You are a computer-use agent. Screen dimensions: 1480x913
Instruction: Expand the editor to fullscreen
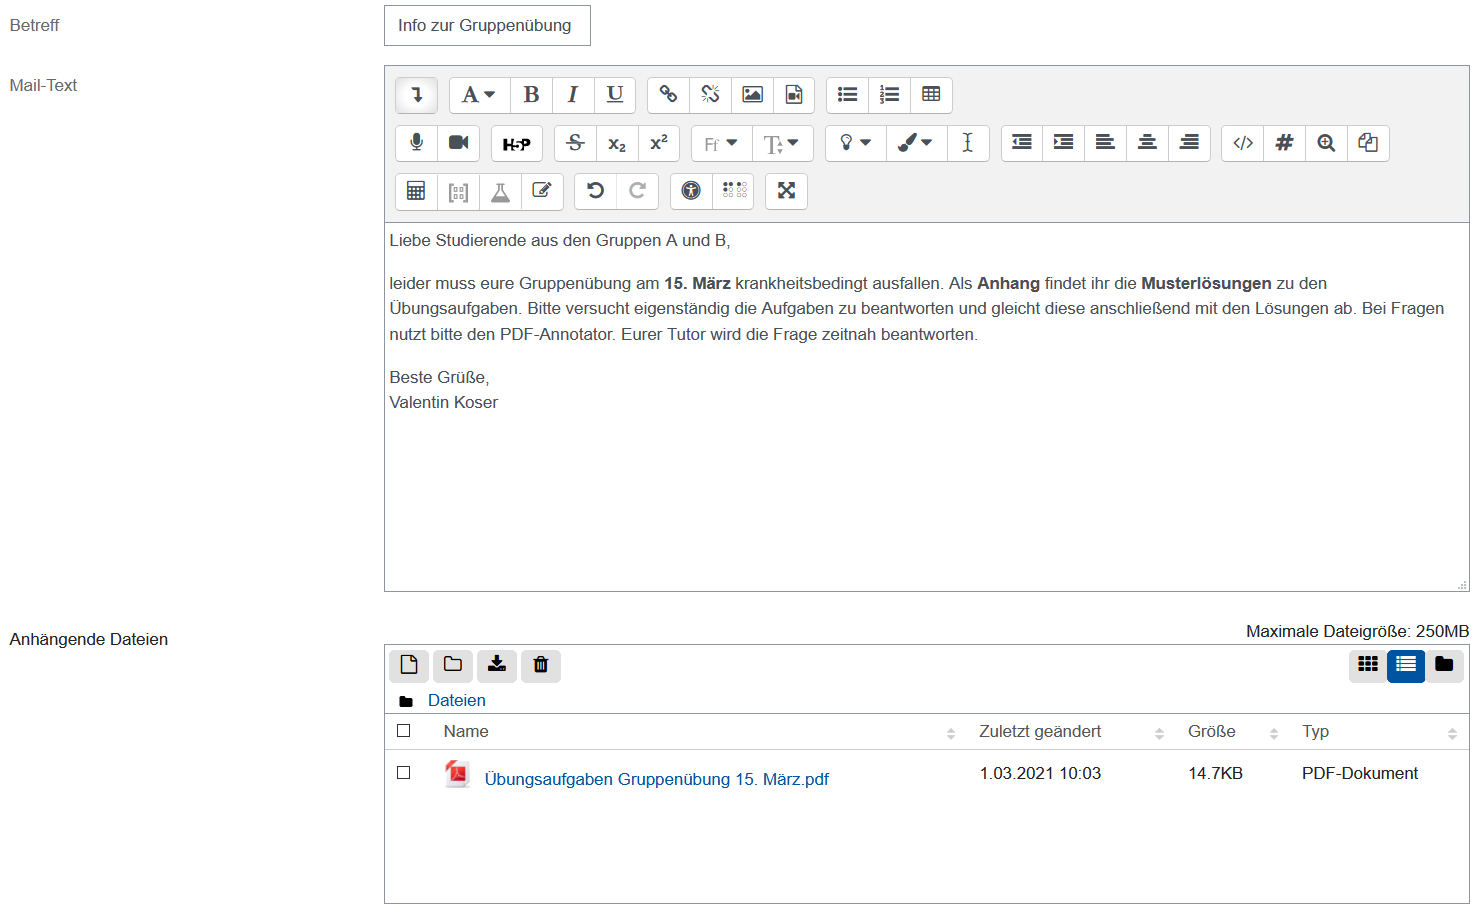coord(786,190)
